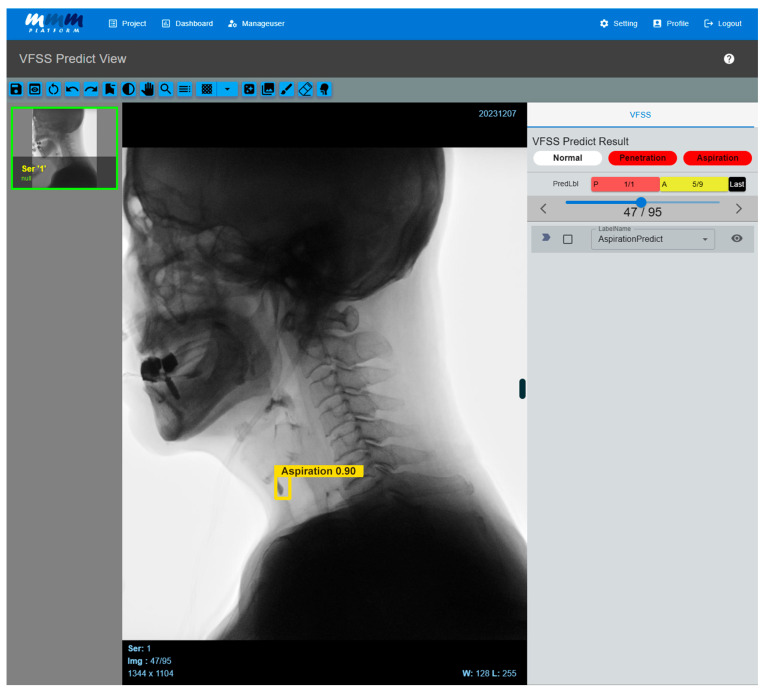Redo action with the redo arrow
Screen dimensions: 763x691
pyautogui.click(x=91, y=89)
